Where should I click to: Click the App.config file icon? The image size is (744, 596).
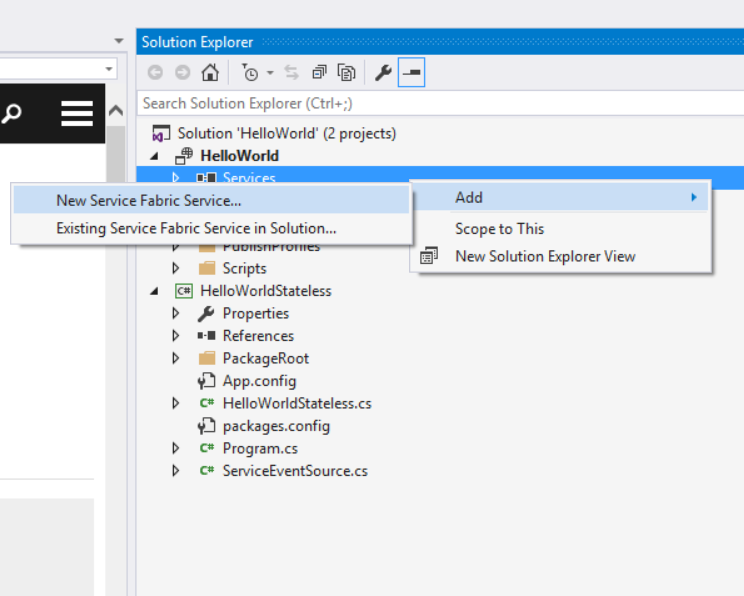pos(206,381)
